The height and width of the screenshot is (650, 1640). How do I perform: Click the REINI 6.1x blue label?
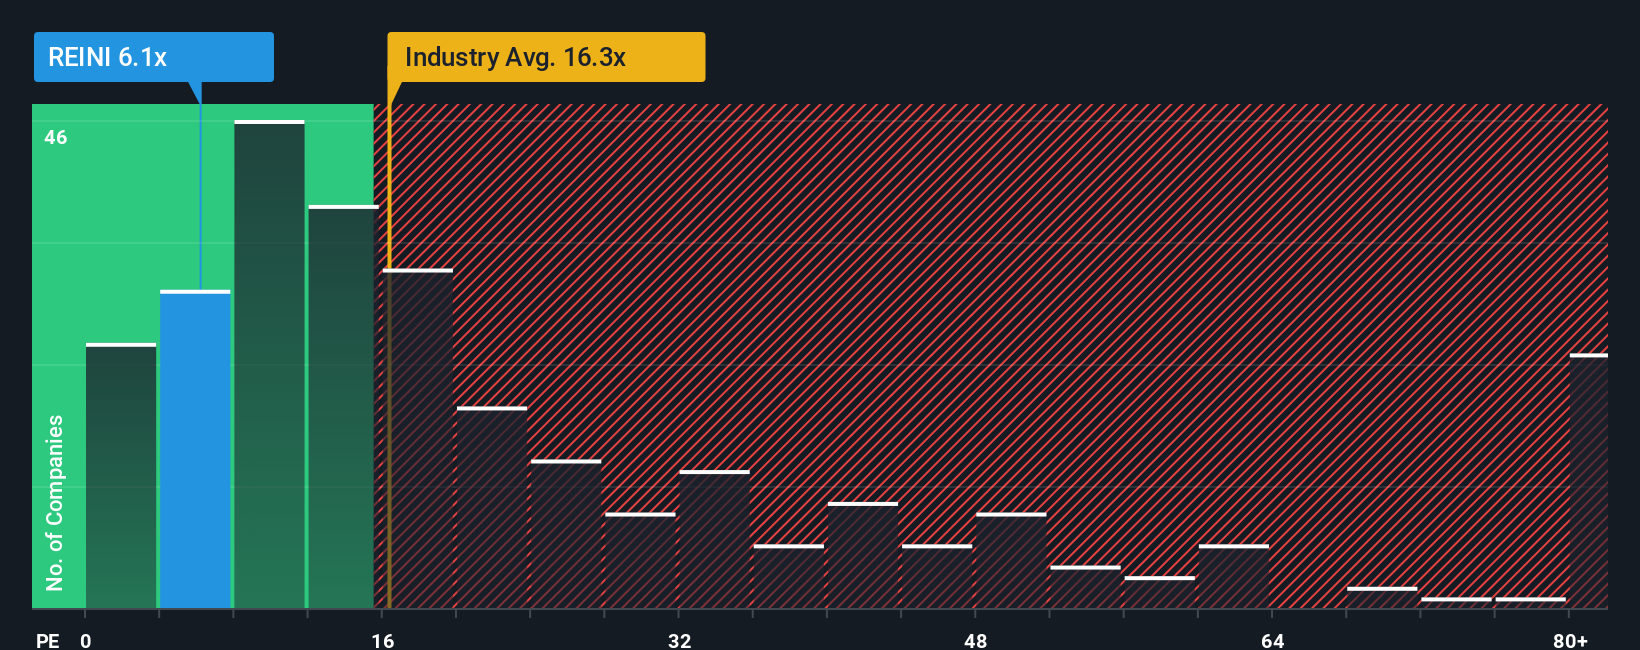153,57
